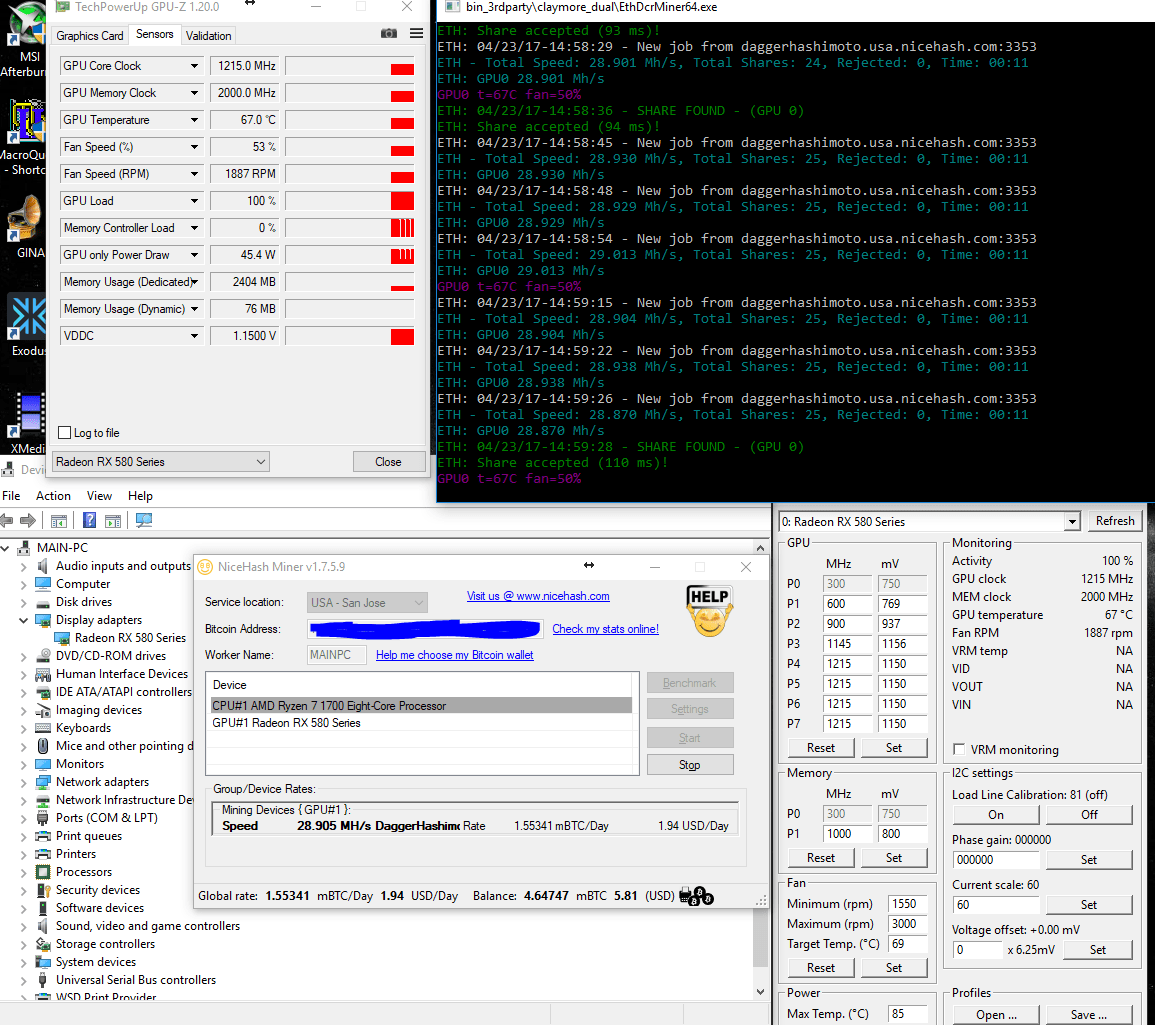
Task: Select Radeon RX 580 Series adapter icon in tree
Action: [63, 638]
